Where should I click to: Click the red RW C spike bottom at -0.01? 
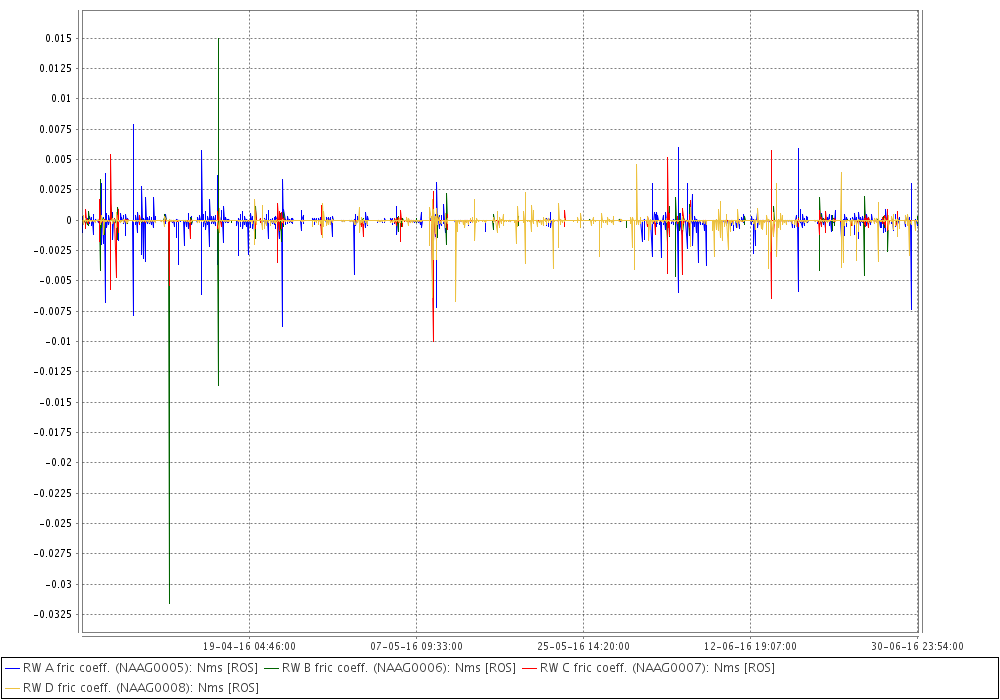[x=434, y=340]
